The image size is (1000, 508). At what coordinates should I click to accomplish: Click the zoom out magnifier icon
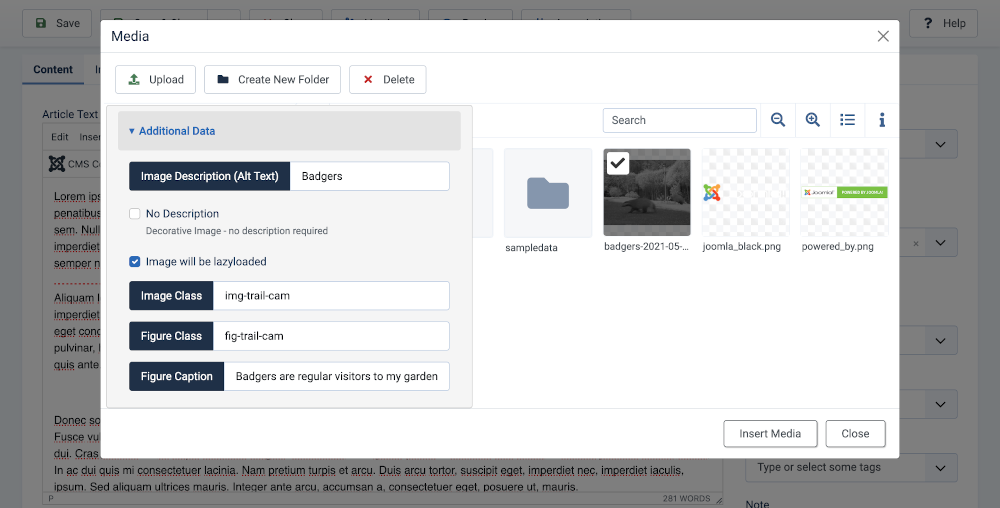(x=778, y=120)
